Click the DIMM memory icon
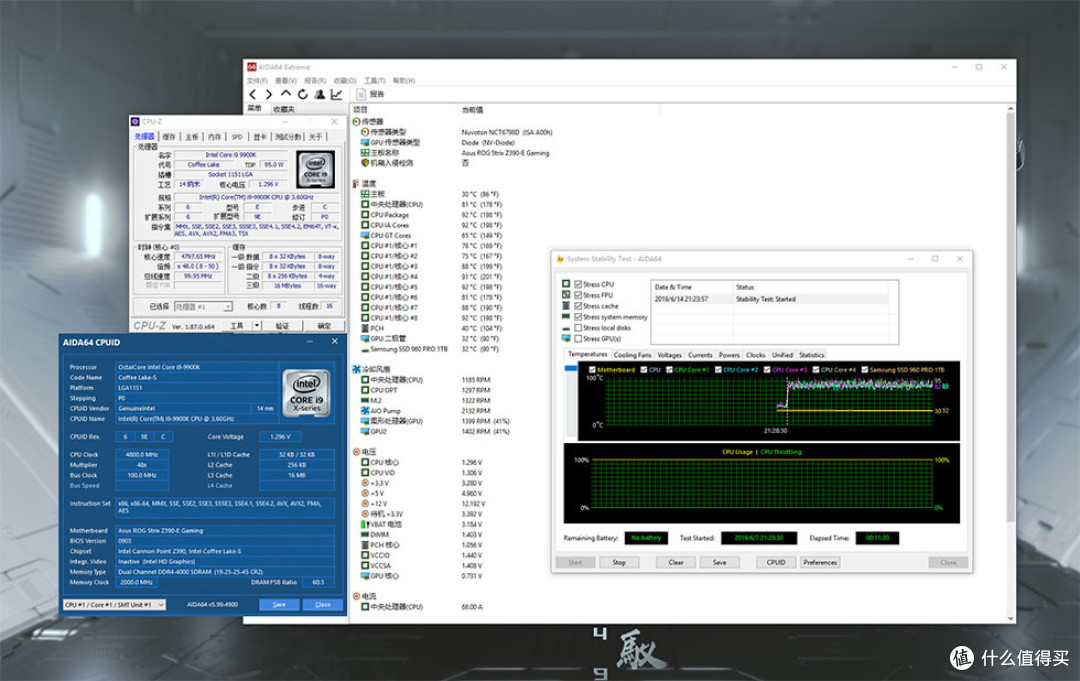 pos(365,534)
